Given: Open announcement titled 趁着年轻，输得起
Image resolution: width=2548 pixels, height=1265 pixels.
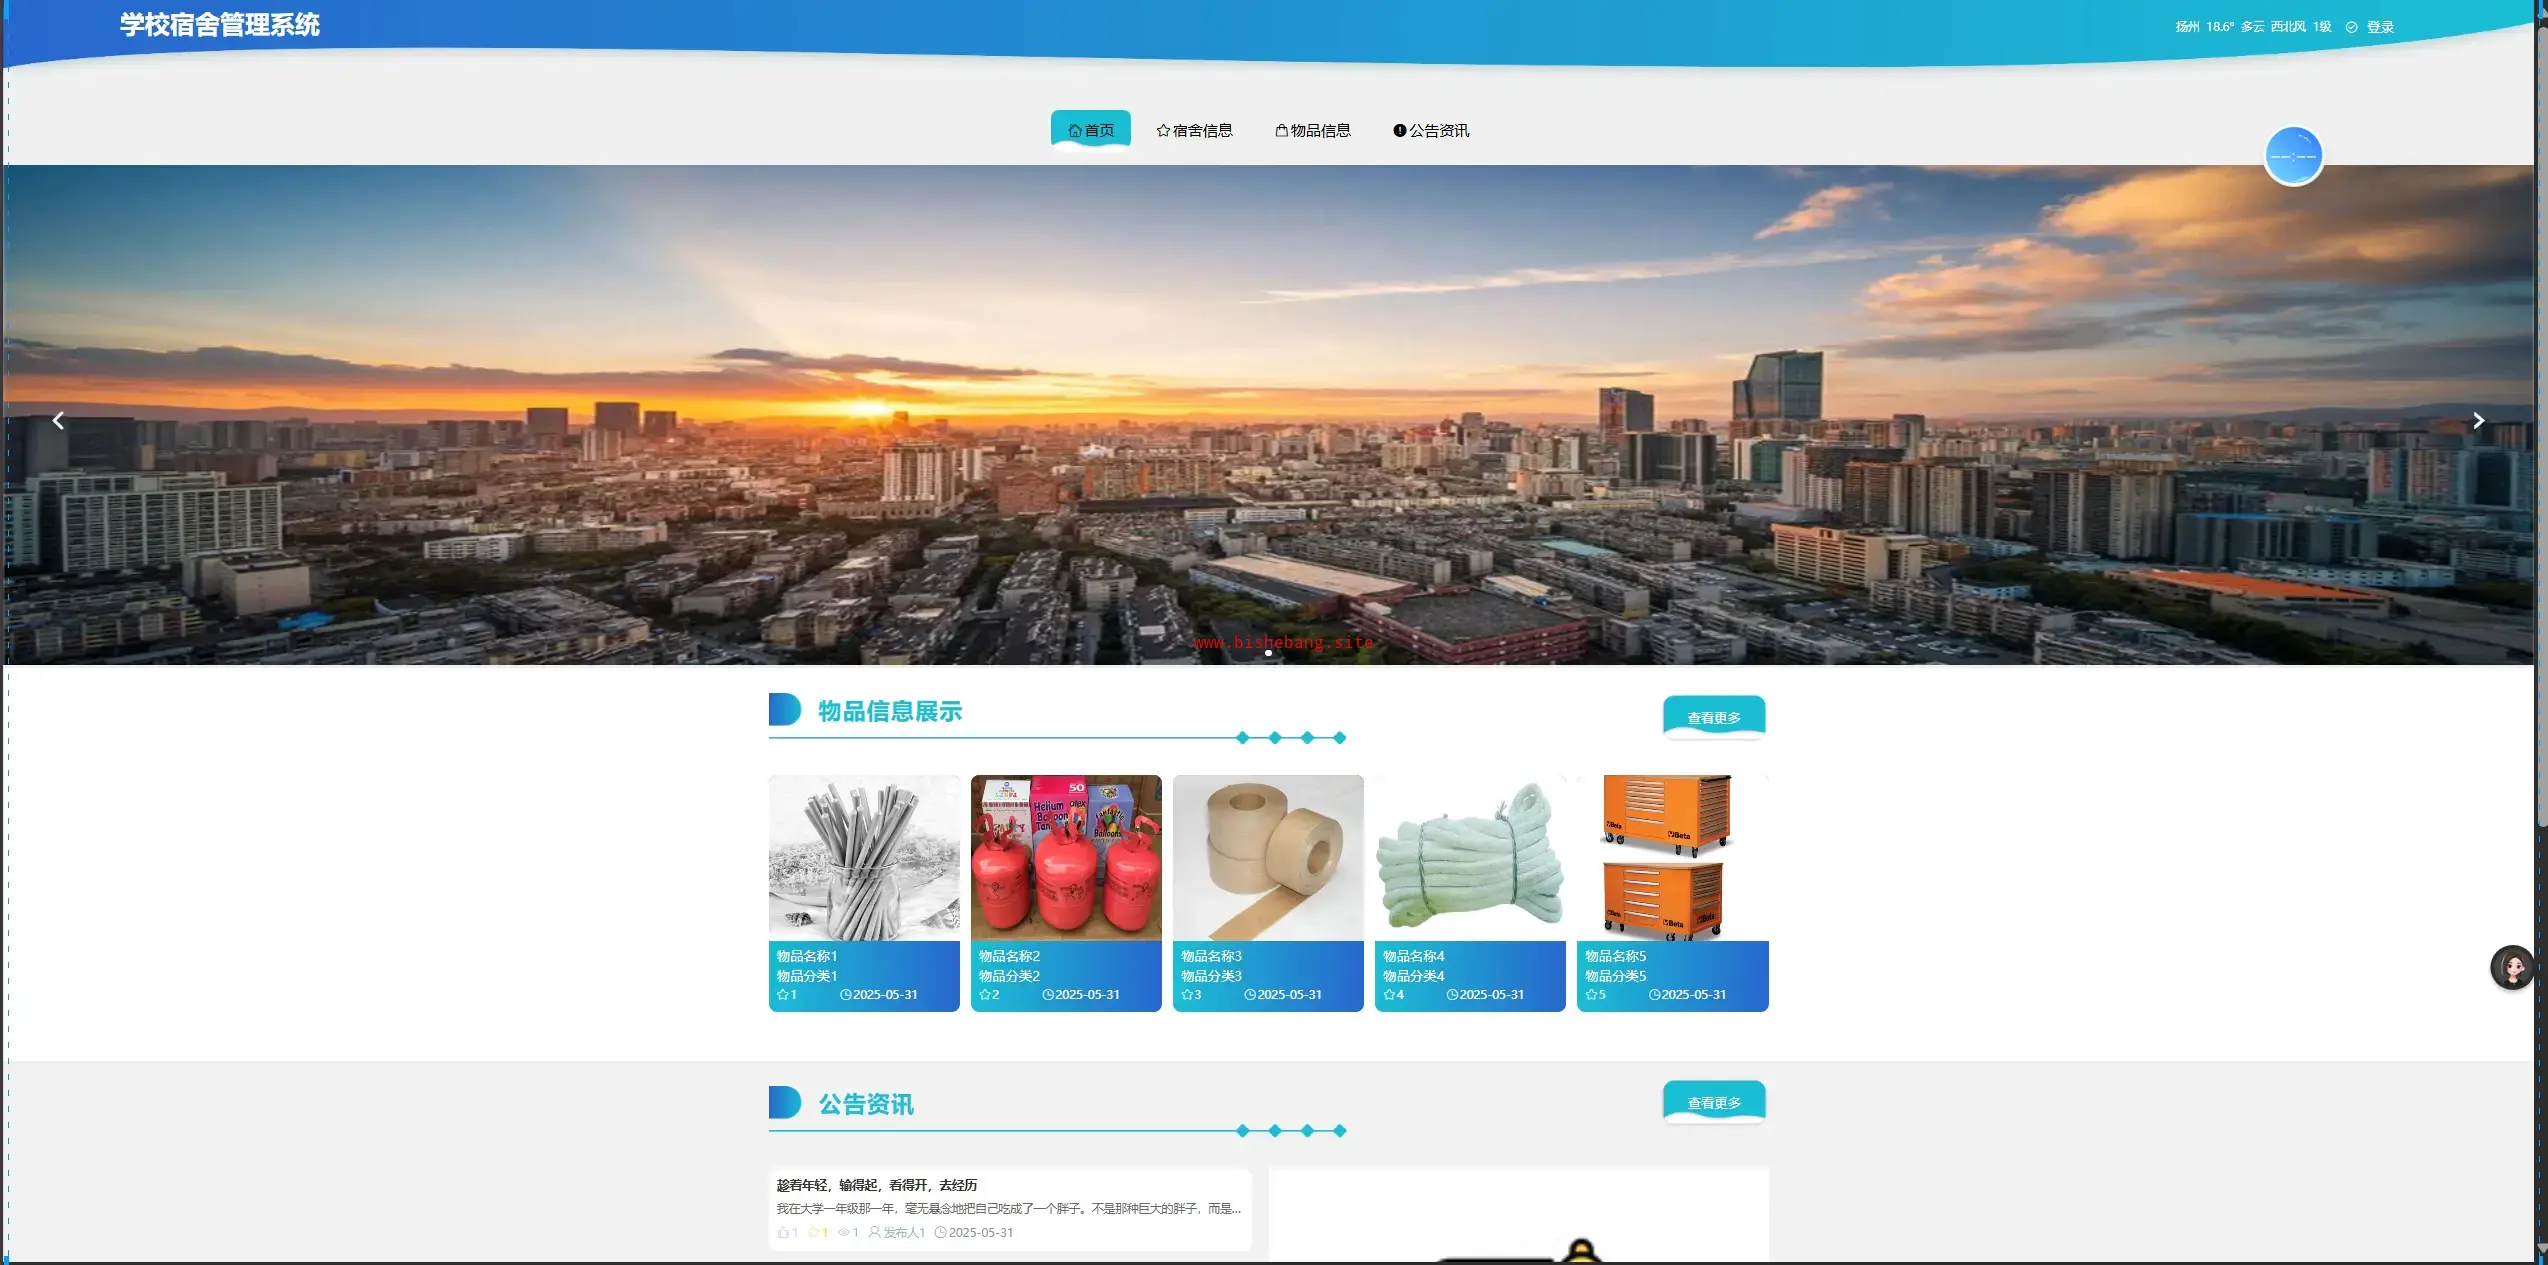Looking at the screenshot, I should (876, 1185).
